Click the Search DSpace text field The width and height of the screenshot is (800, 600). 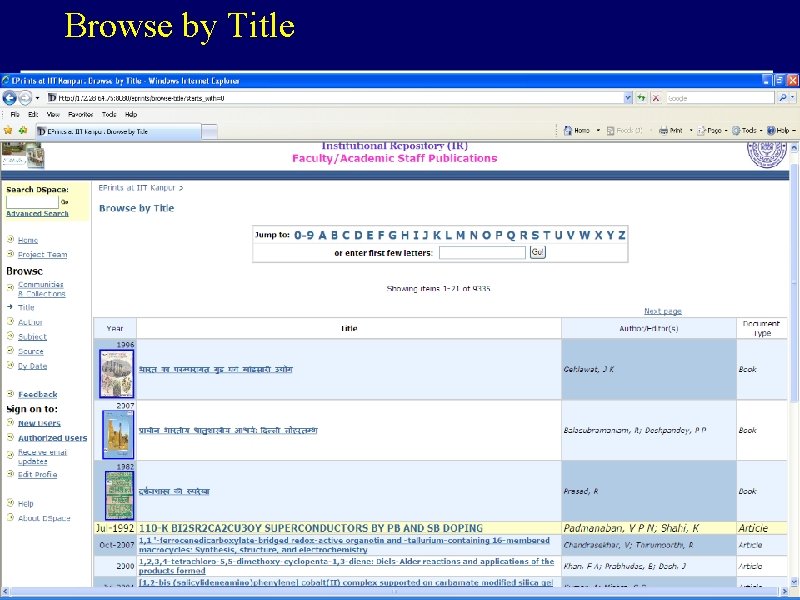pyautogui.click(x=32, y=202)
